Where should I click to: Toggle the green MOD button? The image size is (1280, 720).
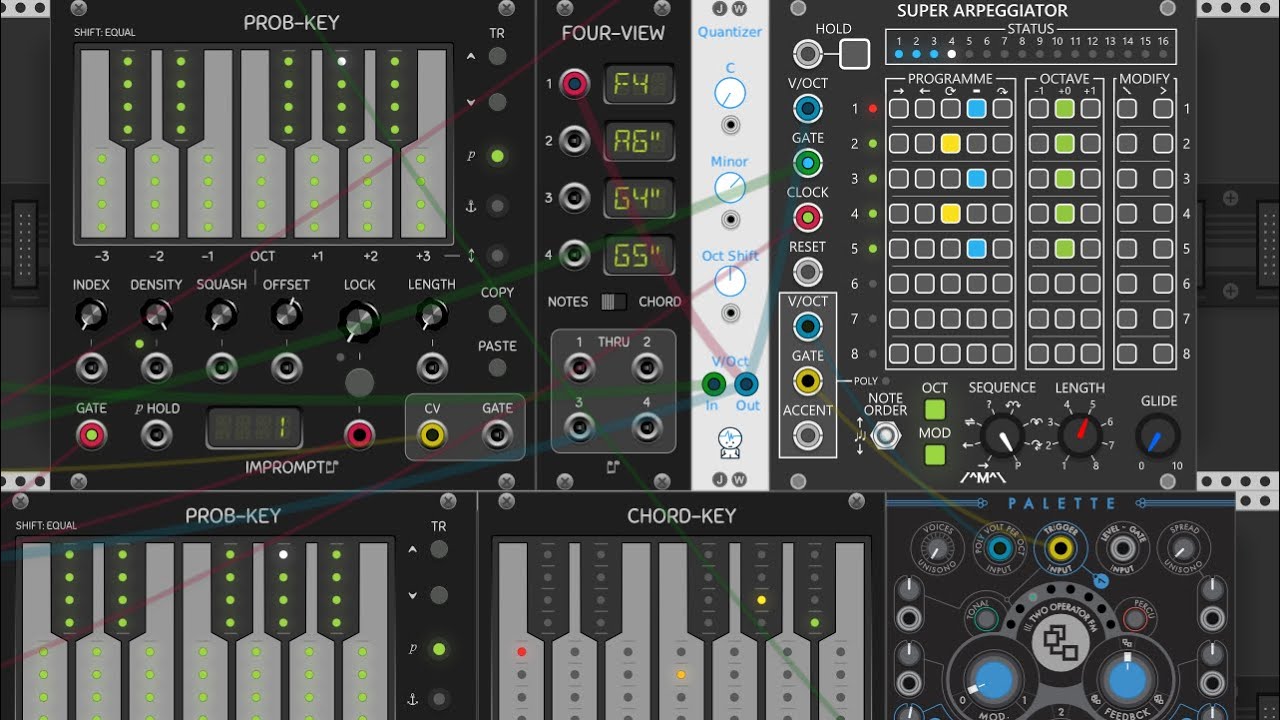click(x=935, y=455)
